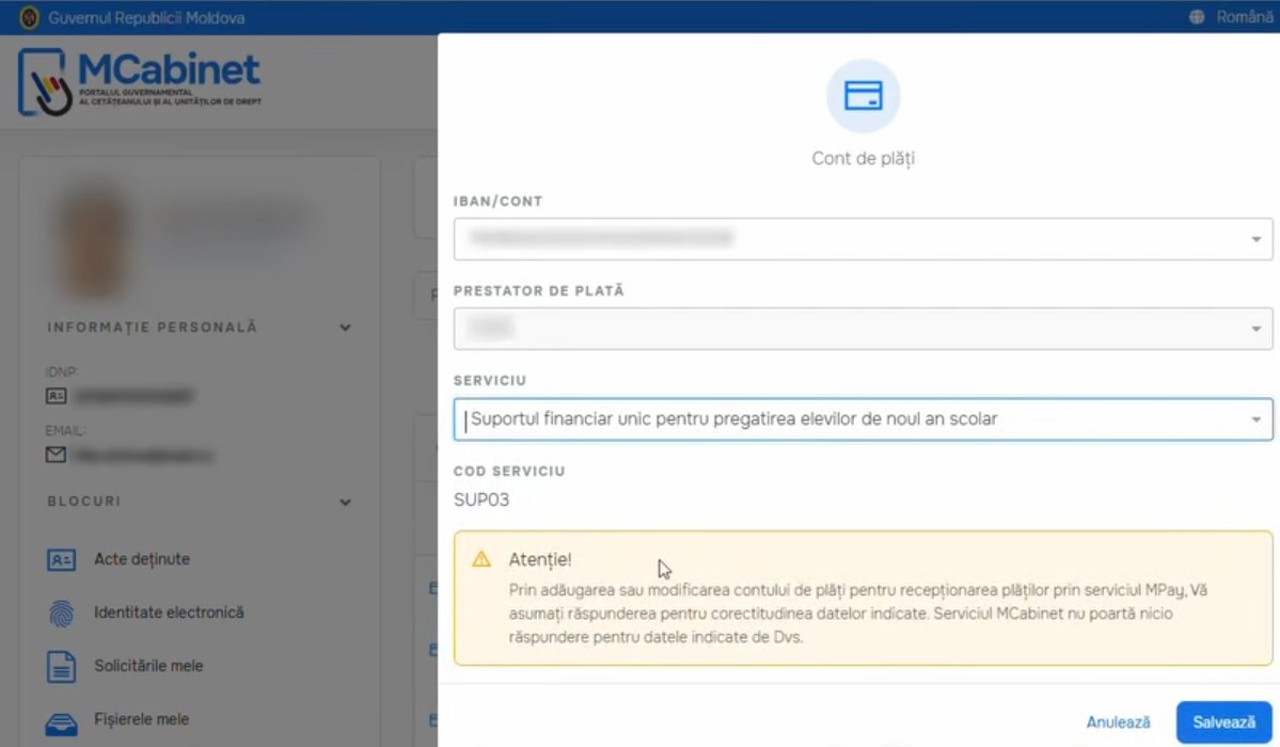1280x747 pixels.
Task: Open the IBAN/CONT dropdown
Action: pyautogui.click(x=1255, y=239)
